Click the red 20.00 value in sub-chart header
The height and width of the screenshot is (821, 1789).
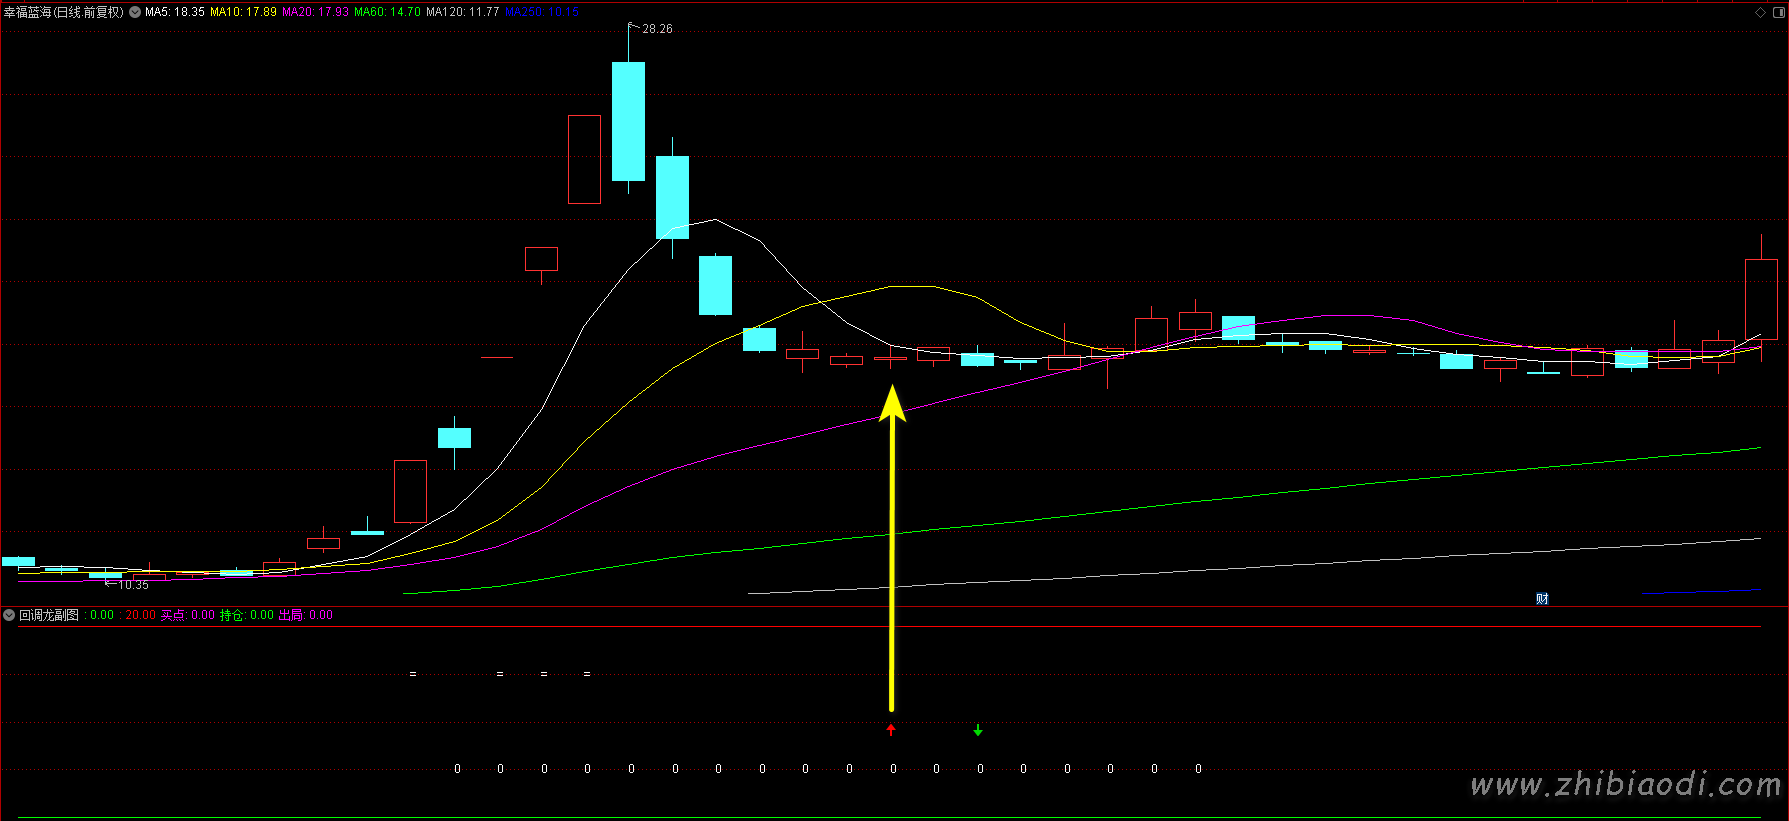click(140, 615)
